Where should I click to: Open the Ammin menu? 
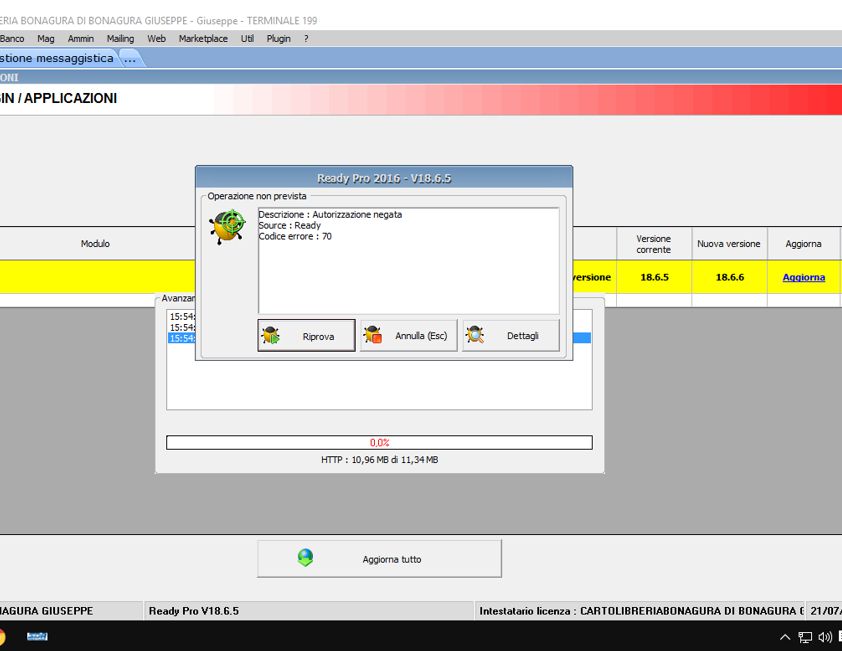tap(81, 39)
